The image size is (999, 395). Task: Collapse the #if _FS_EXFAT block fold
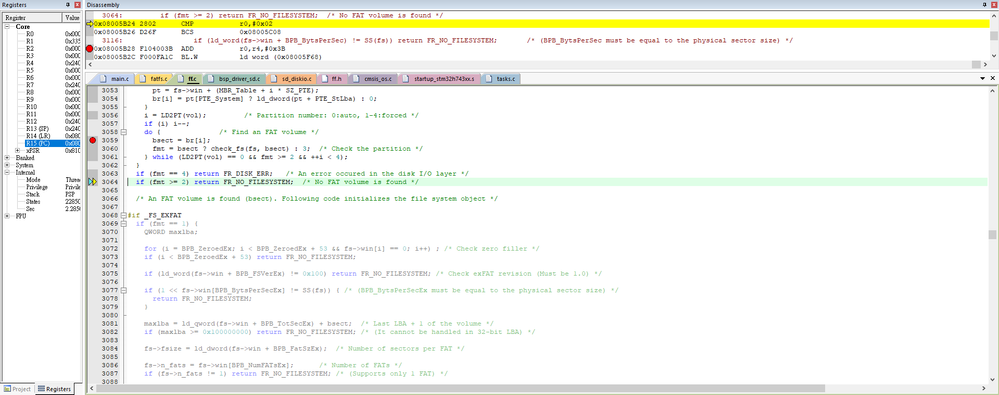click(123, 215)
